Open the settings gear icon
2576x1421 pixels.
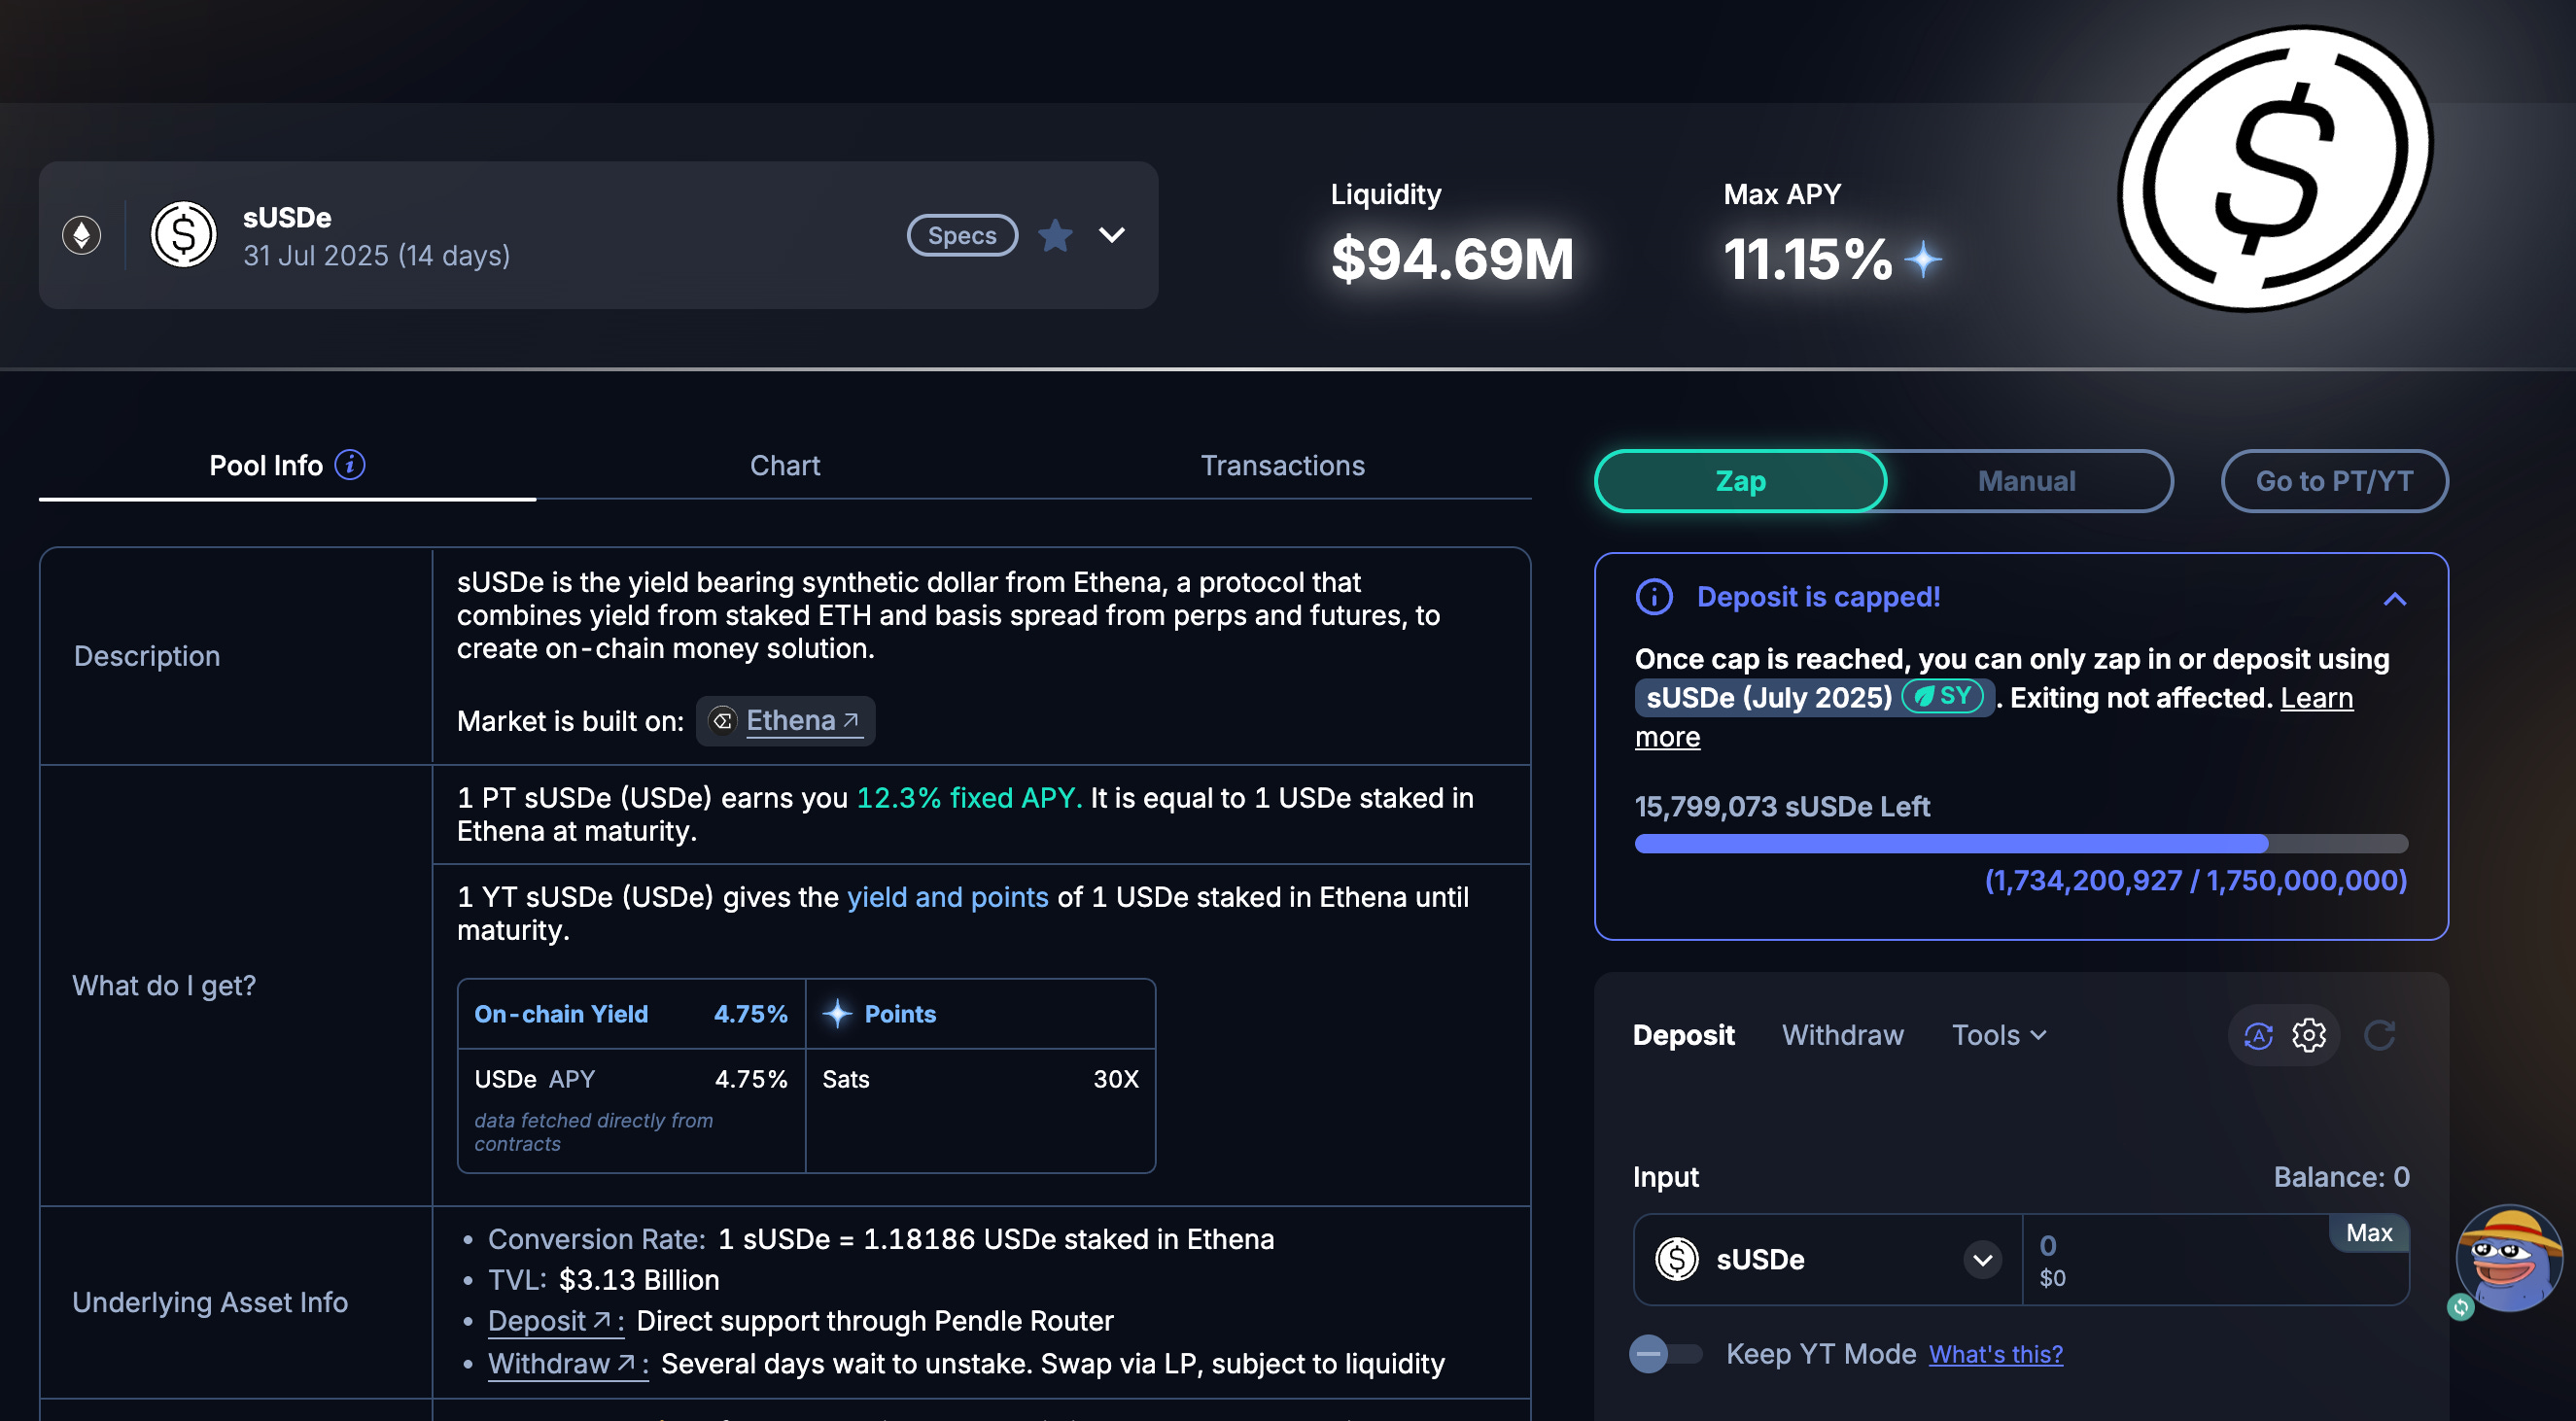point(2308,1035)
